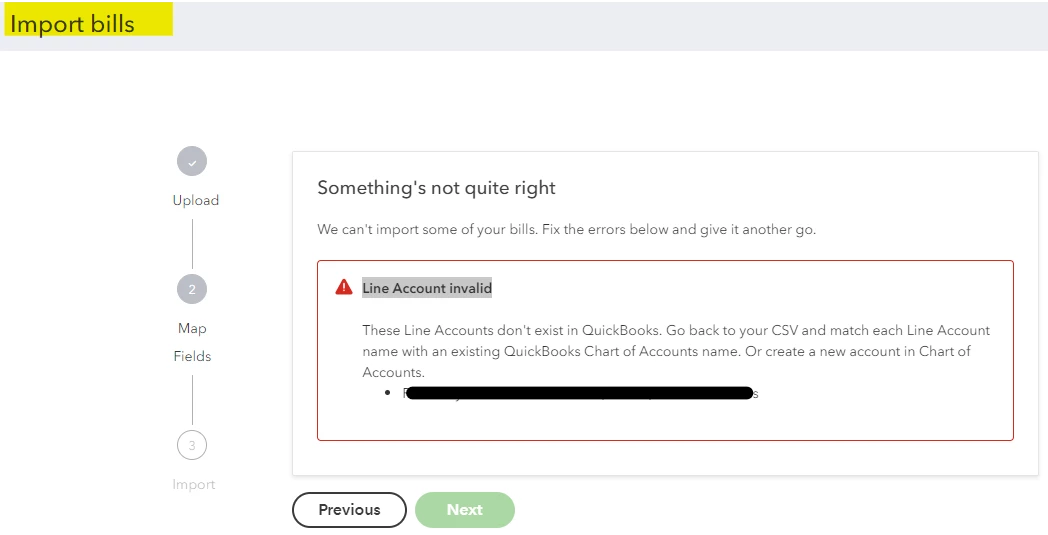Select the Upload step label
The height and width of the screenshot is (535, 1048).
click(195, 200)
